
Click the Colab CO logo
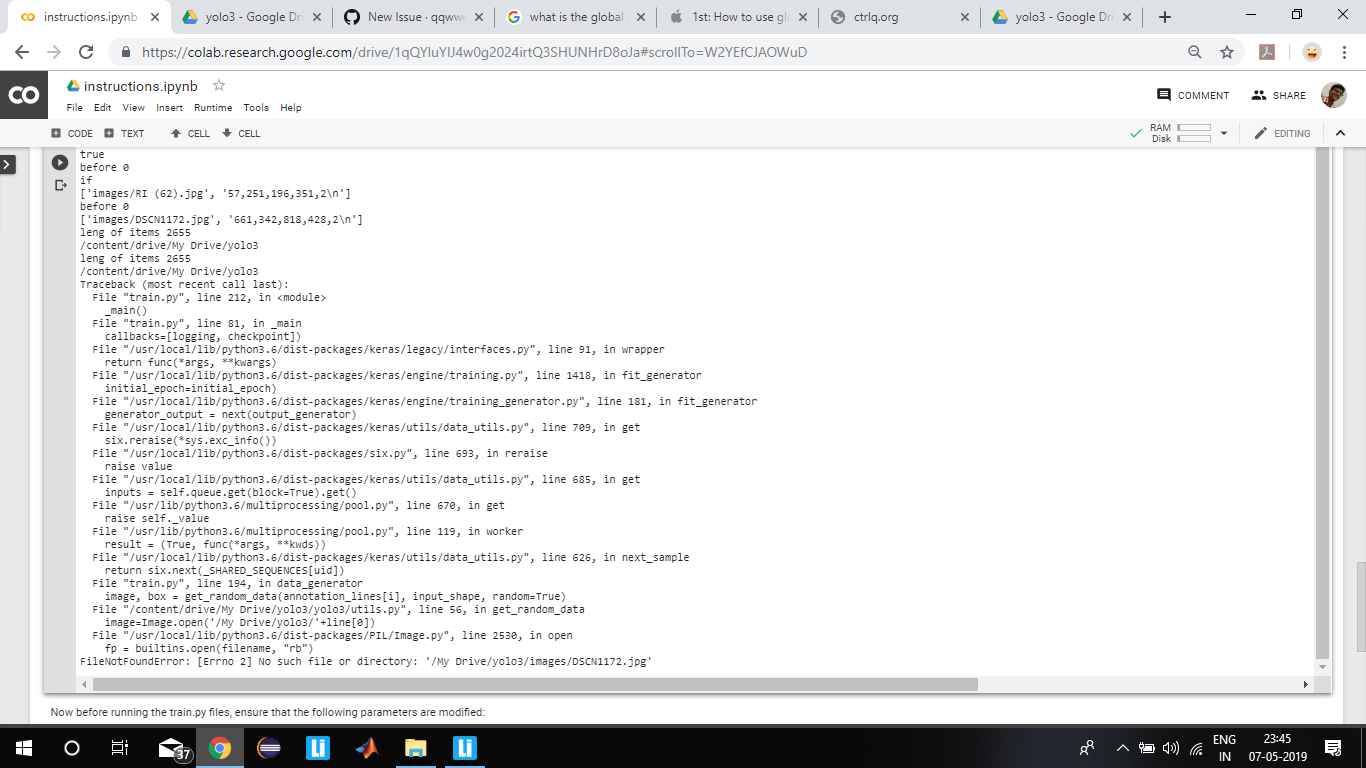coord(25,94)
